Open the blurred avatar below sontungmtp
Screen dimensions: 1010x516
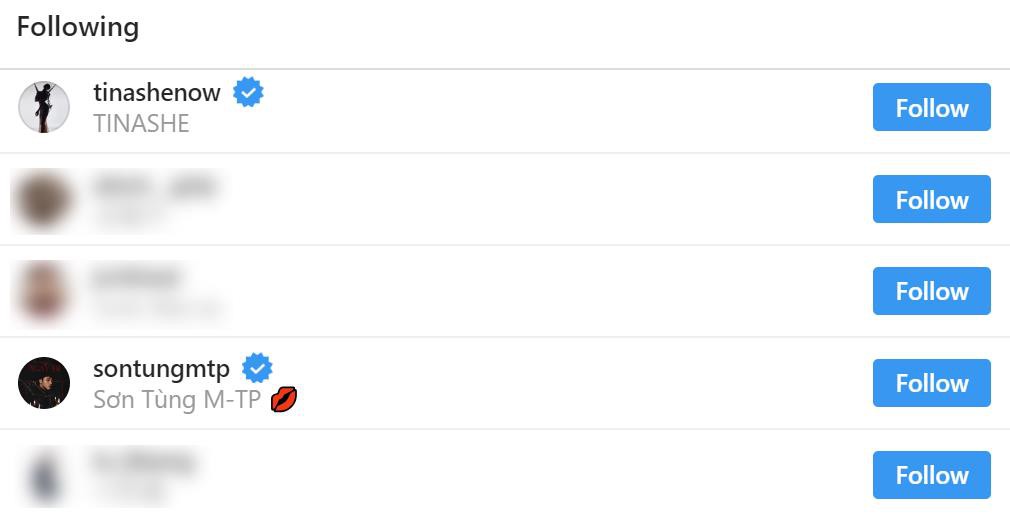click(x=44, y=477)
